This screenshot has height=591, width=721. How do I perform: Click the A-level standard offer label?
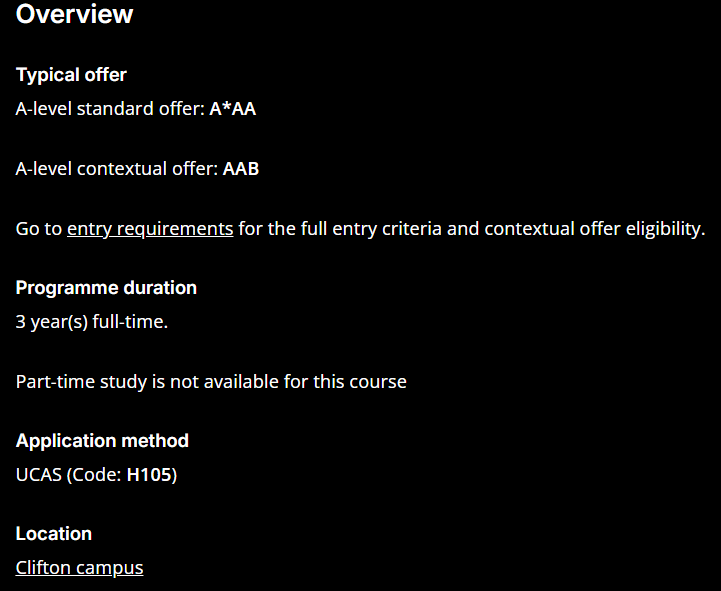click(110, 109)
